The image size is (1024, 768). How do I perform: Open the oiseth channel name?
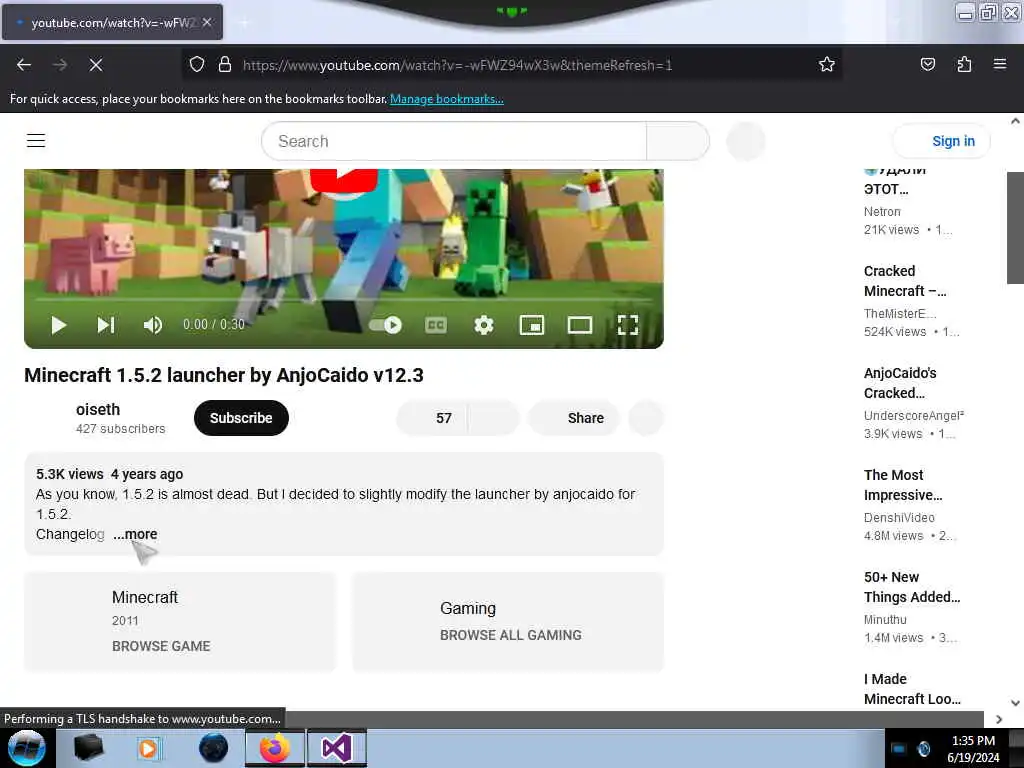point(98,409)
